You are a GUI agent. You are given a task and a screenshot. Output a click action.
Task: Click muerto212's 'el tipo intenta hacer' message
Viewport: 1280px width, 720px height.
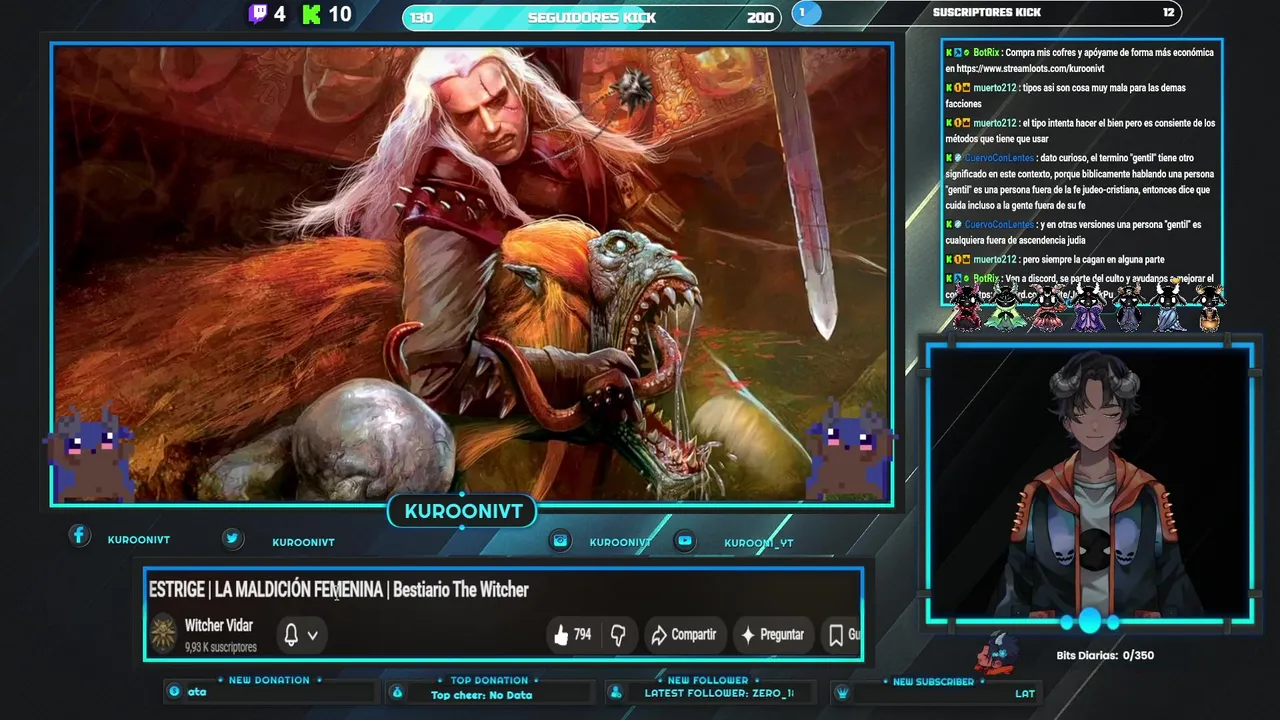coord(1080,131)
